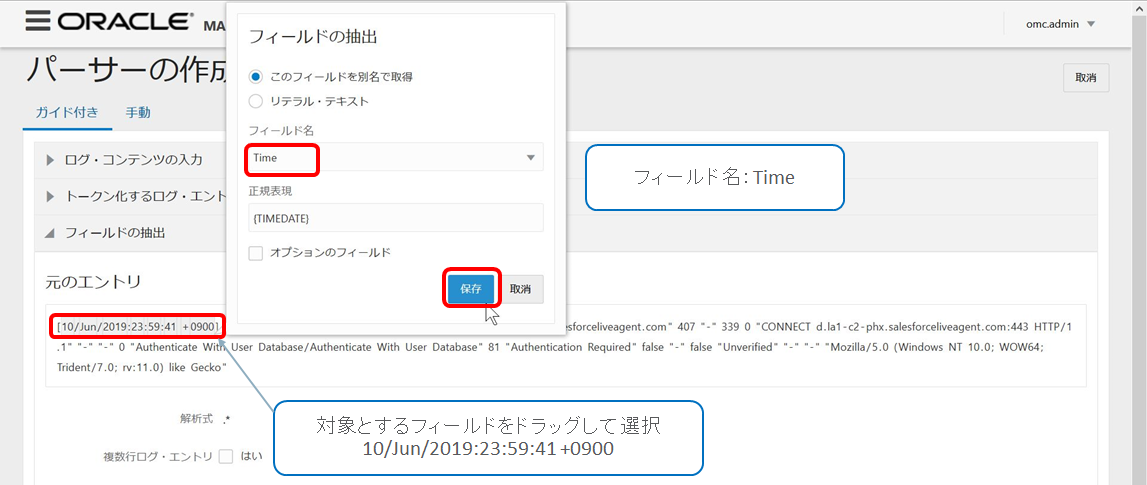Select このフィールドを別名で取得 radio option
This screenshot has height=485, width=1147.
click(255, 76)
